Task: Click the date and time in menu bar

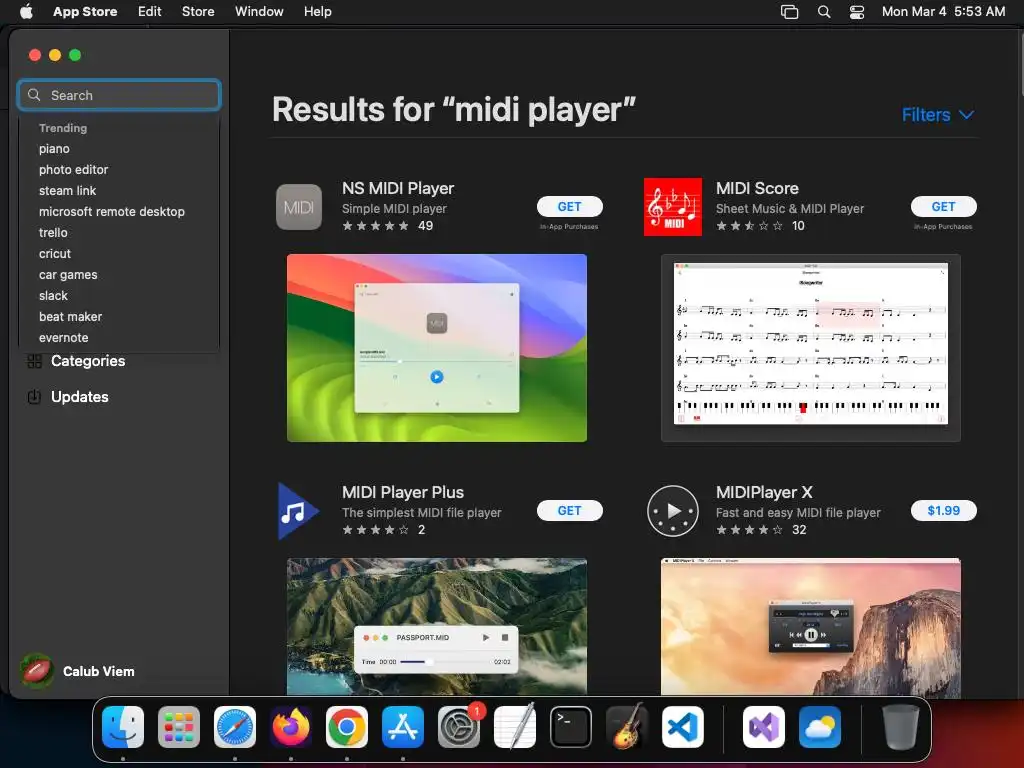Action: pos(944,12)
